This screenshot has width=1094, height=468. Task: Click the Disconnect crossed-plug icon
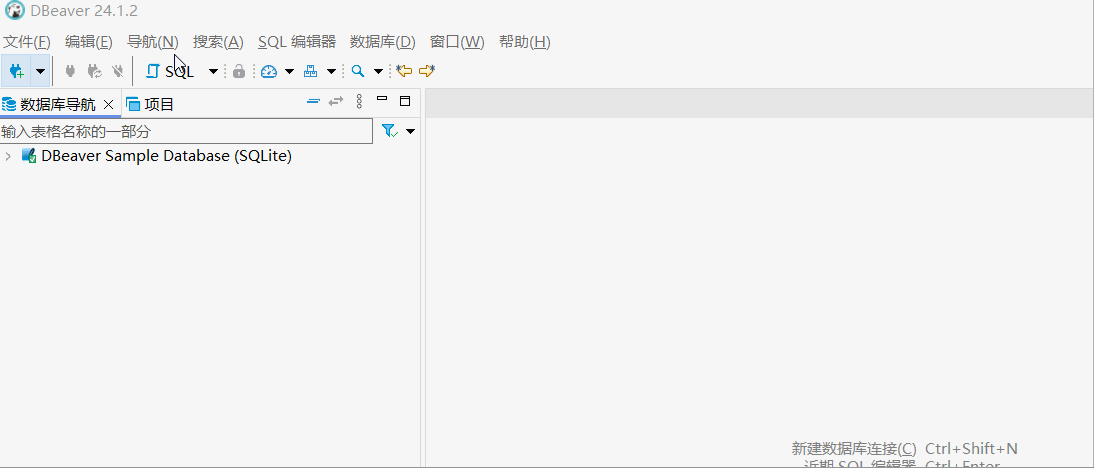tap(118, 71)
